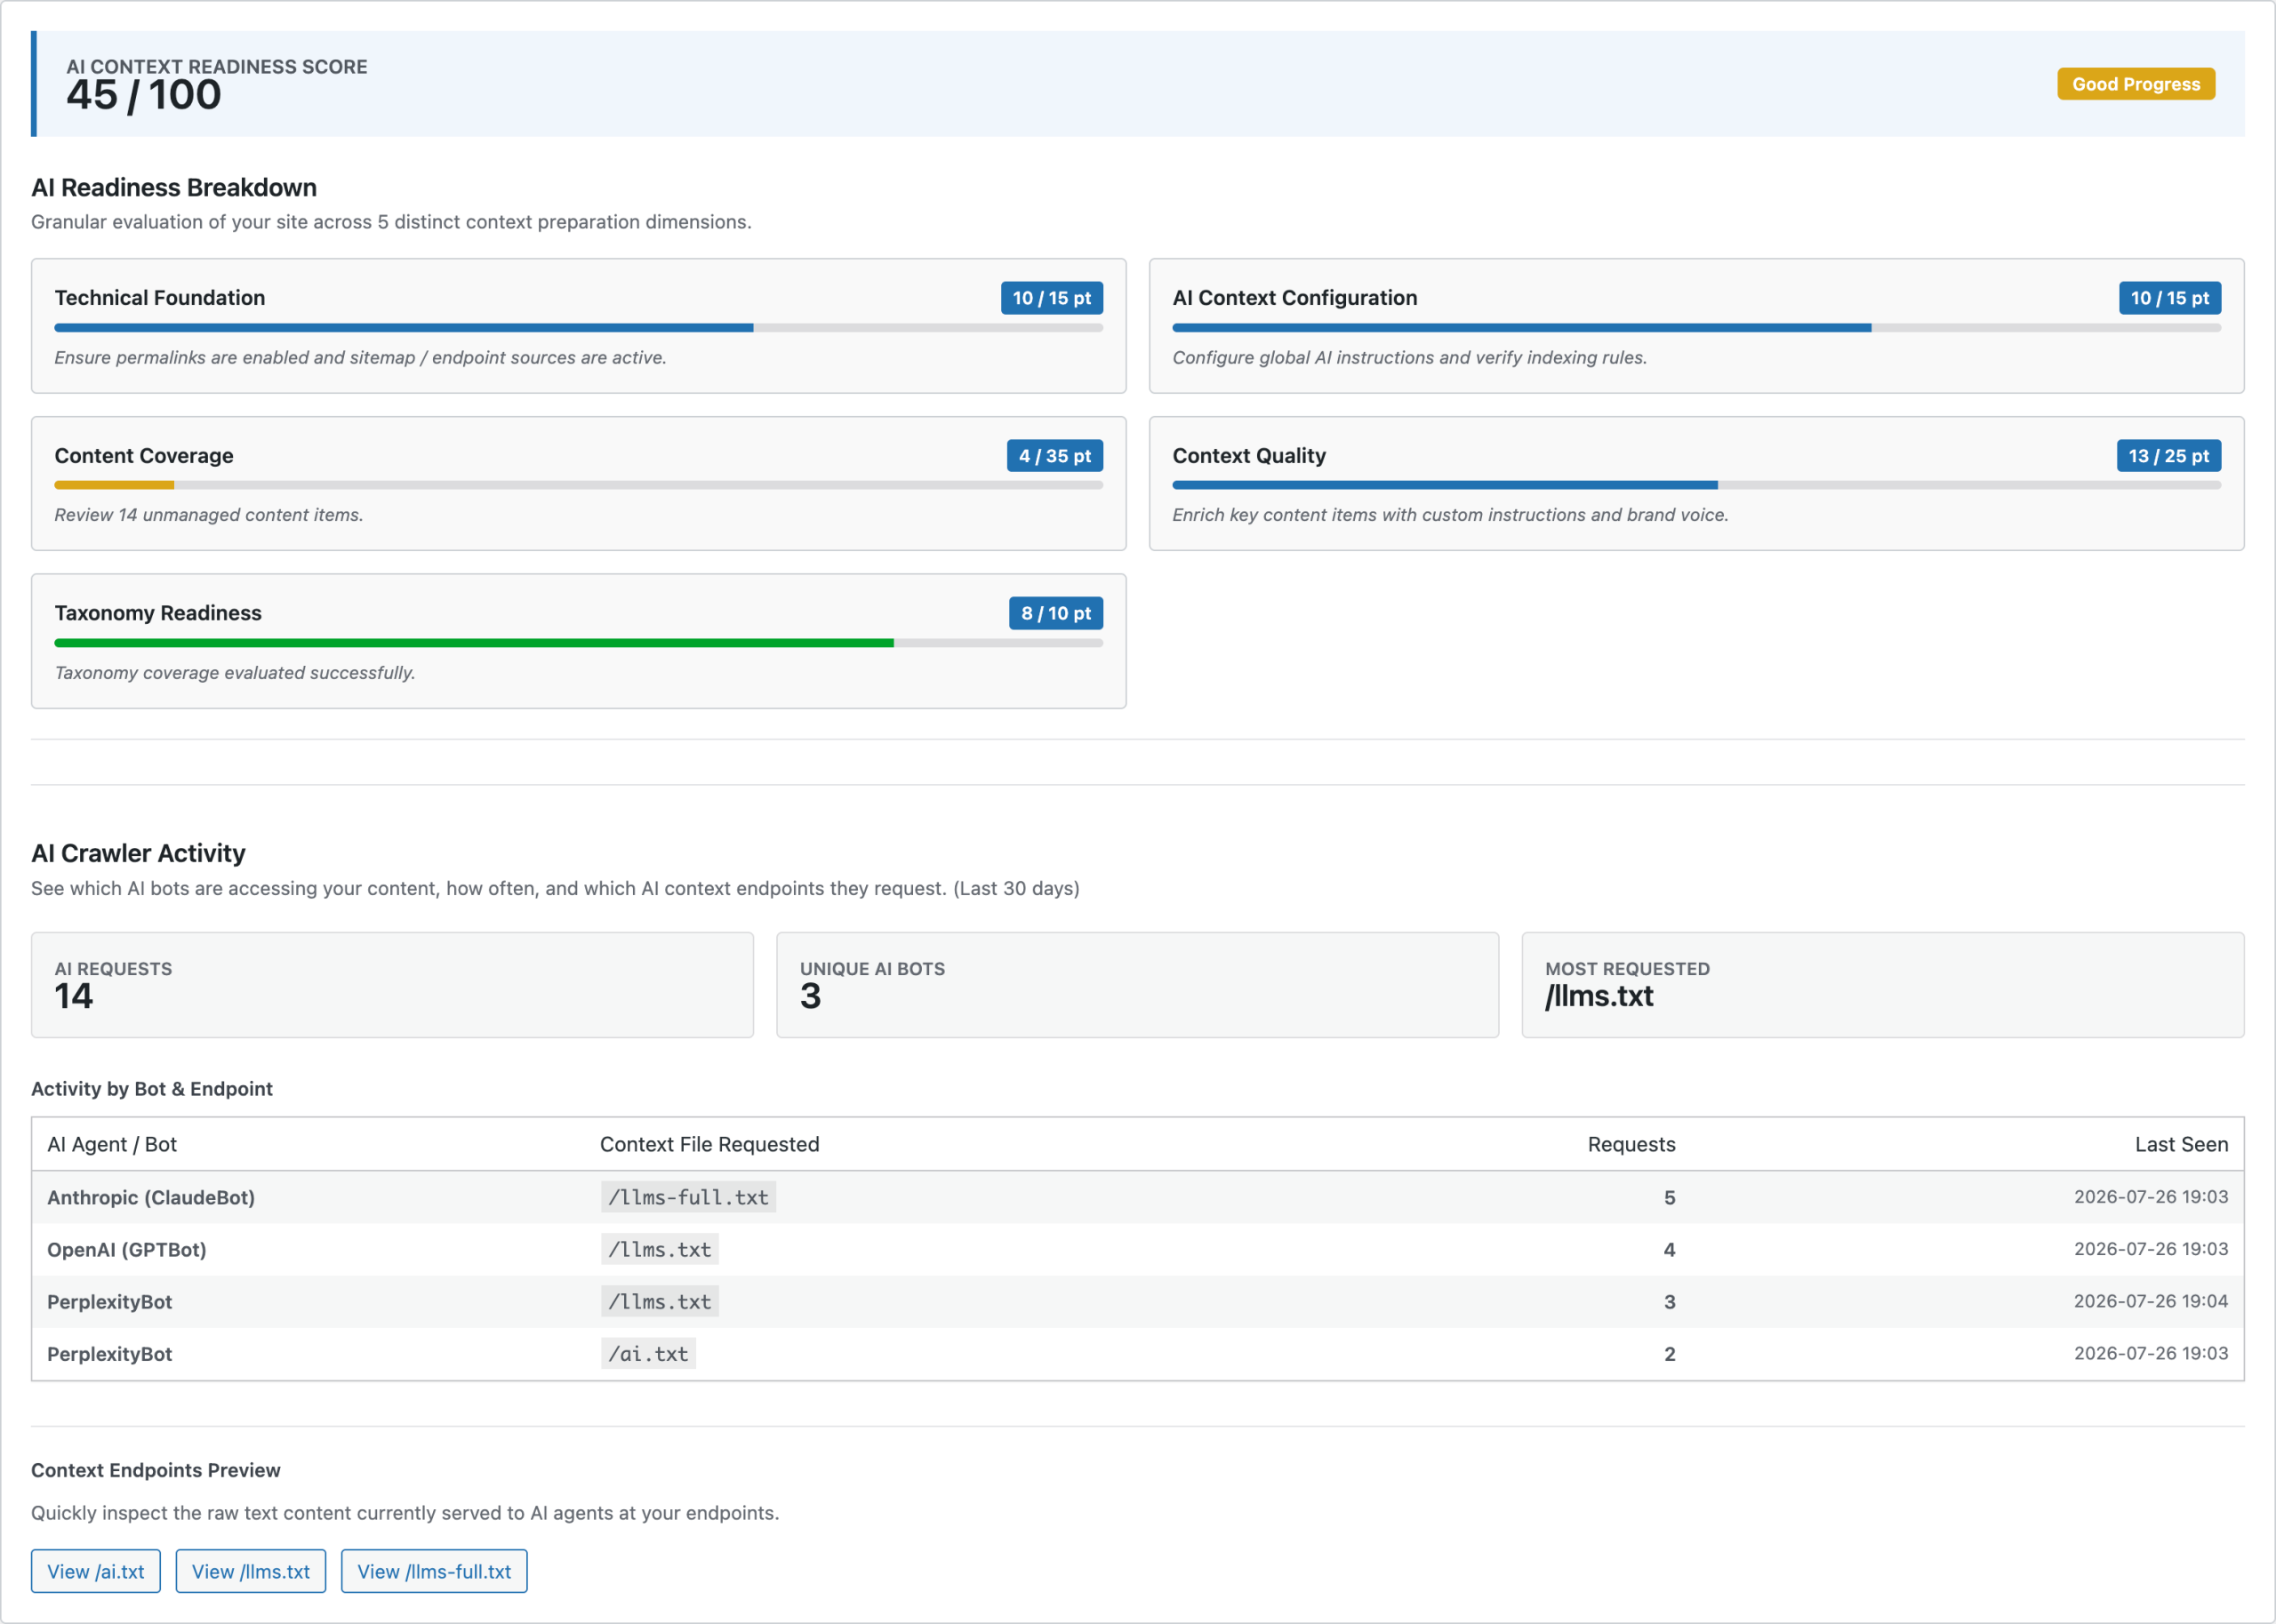Select the AI Context Configuration title
Image resolution: width=2276 pixels, height=1624 pixels.
(x=1294, y=298)
